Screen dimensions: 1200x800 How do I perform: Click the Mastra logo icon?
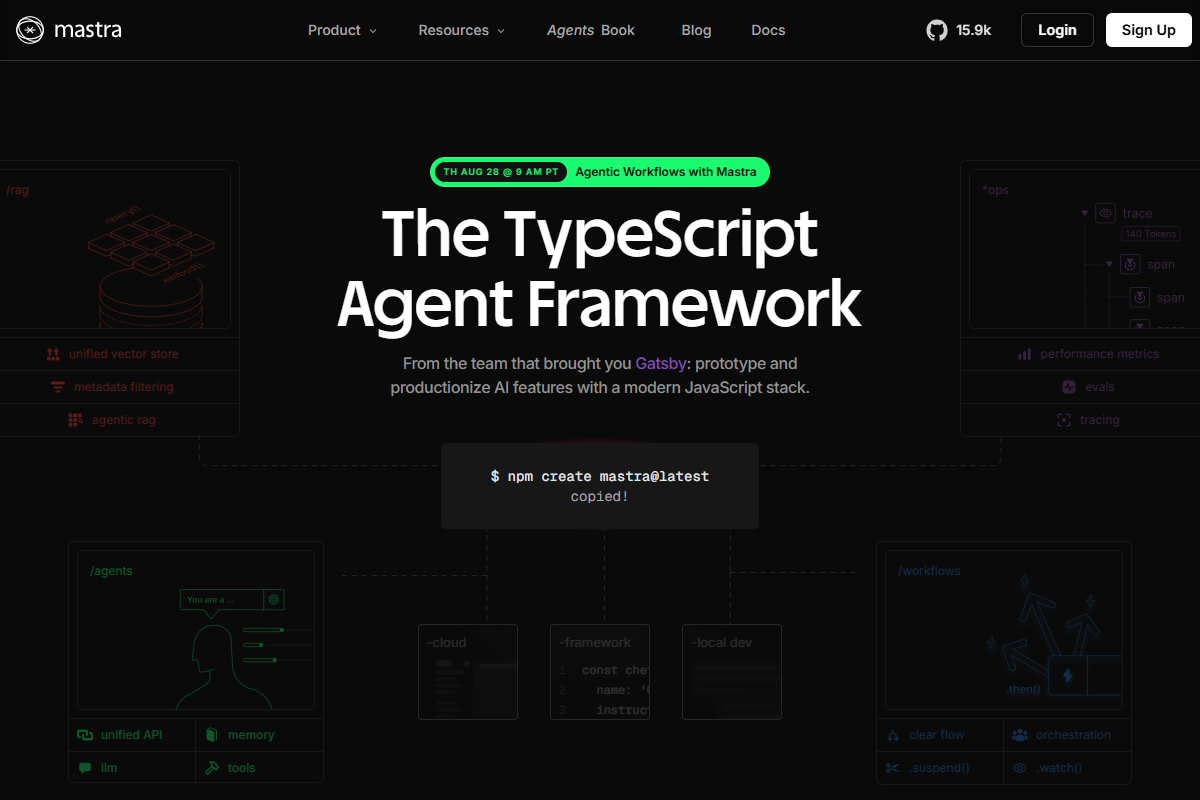tap(30, 30)
